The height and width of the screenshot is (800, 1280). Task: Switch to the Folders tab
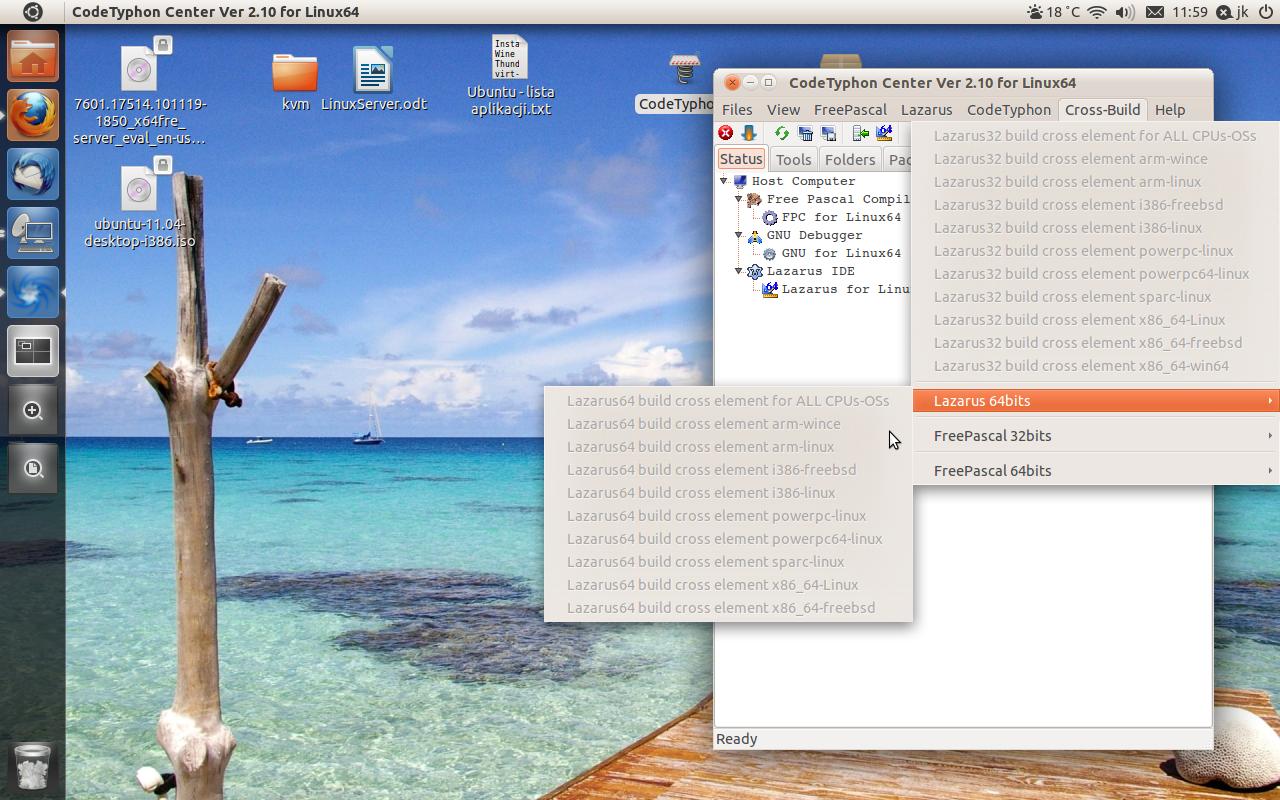coord(849,160)
